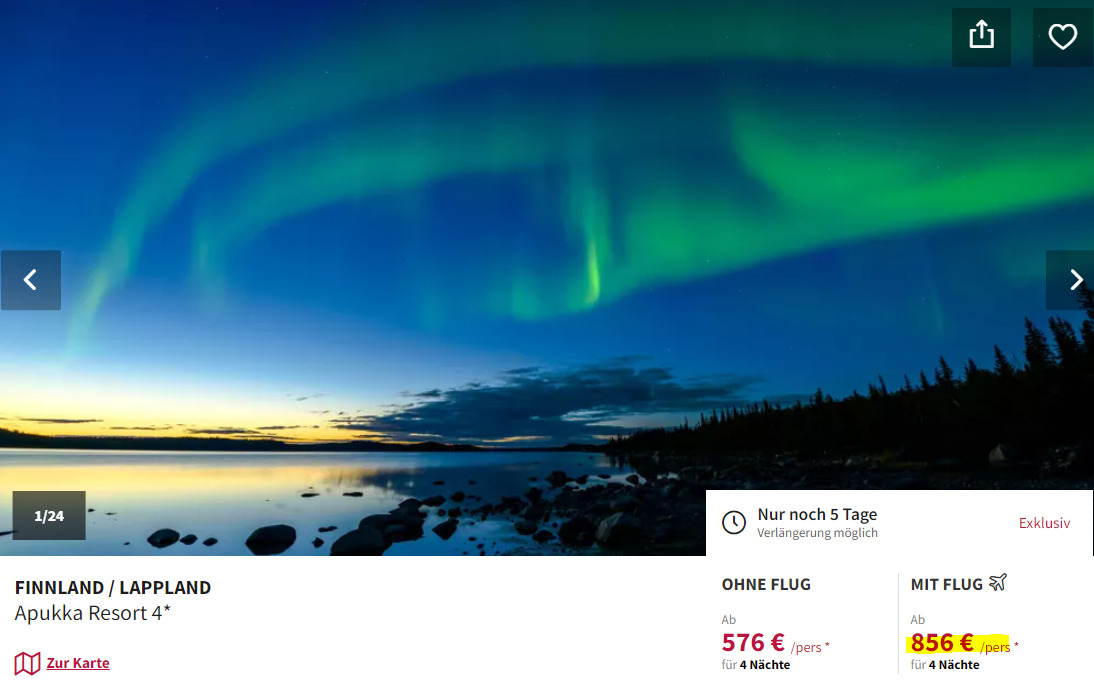Click the airplane icon next to Mit Flug
This screenshot has height=686, width=1094.
coord(998,582)
